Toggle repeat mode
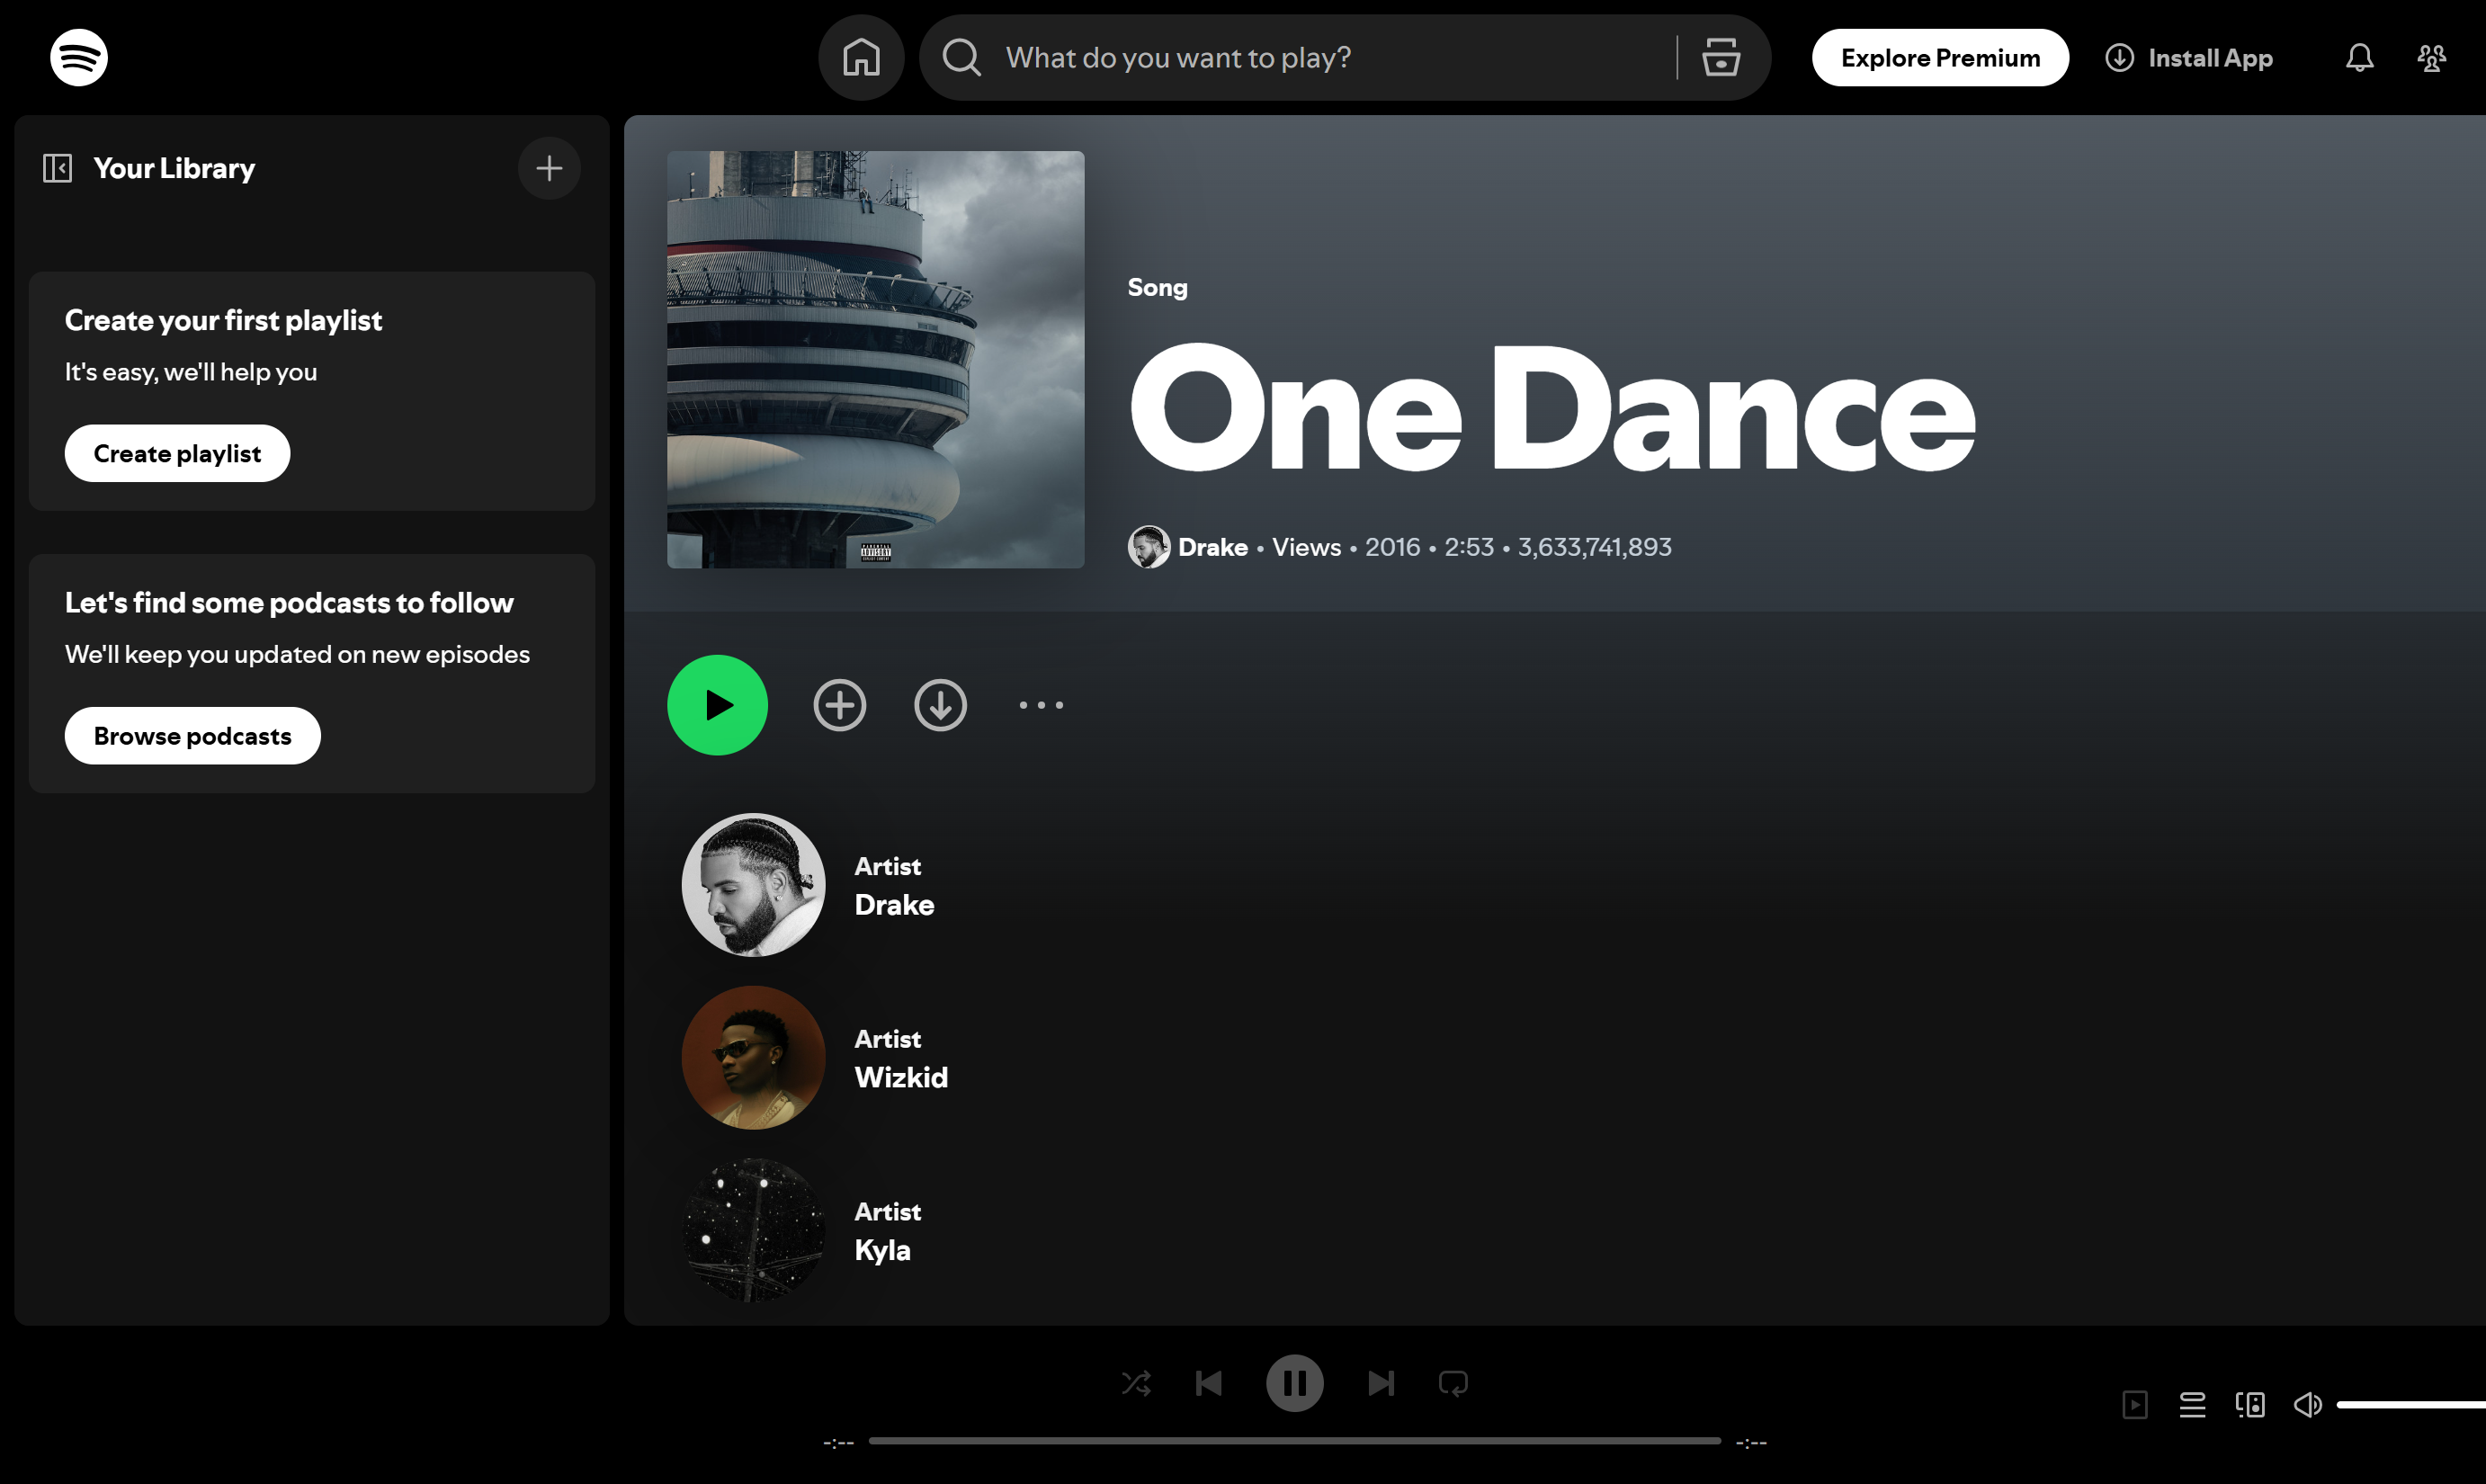 tap(1453, 1383)
